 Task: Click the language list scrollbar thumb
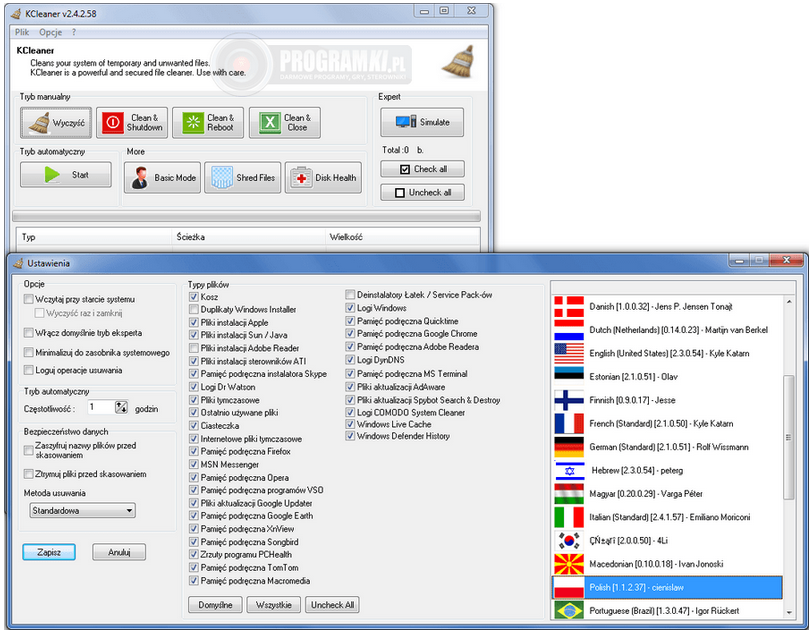(x=789, y=437)
